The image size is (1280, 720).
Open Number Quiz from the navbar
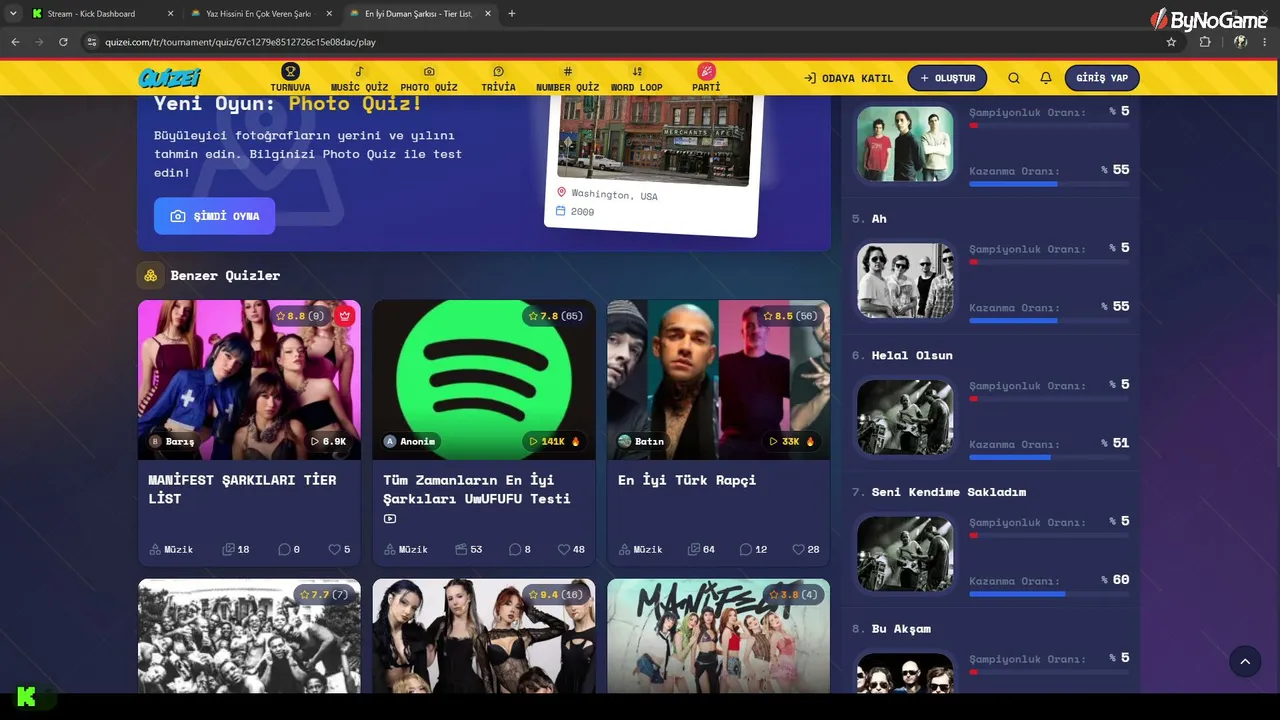coord(567,78)
